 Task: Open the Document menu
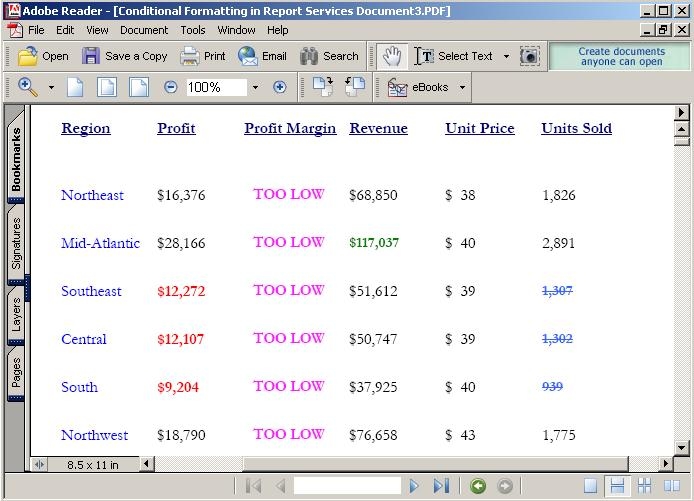tap(144, 30)
